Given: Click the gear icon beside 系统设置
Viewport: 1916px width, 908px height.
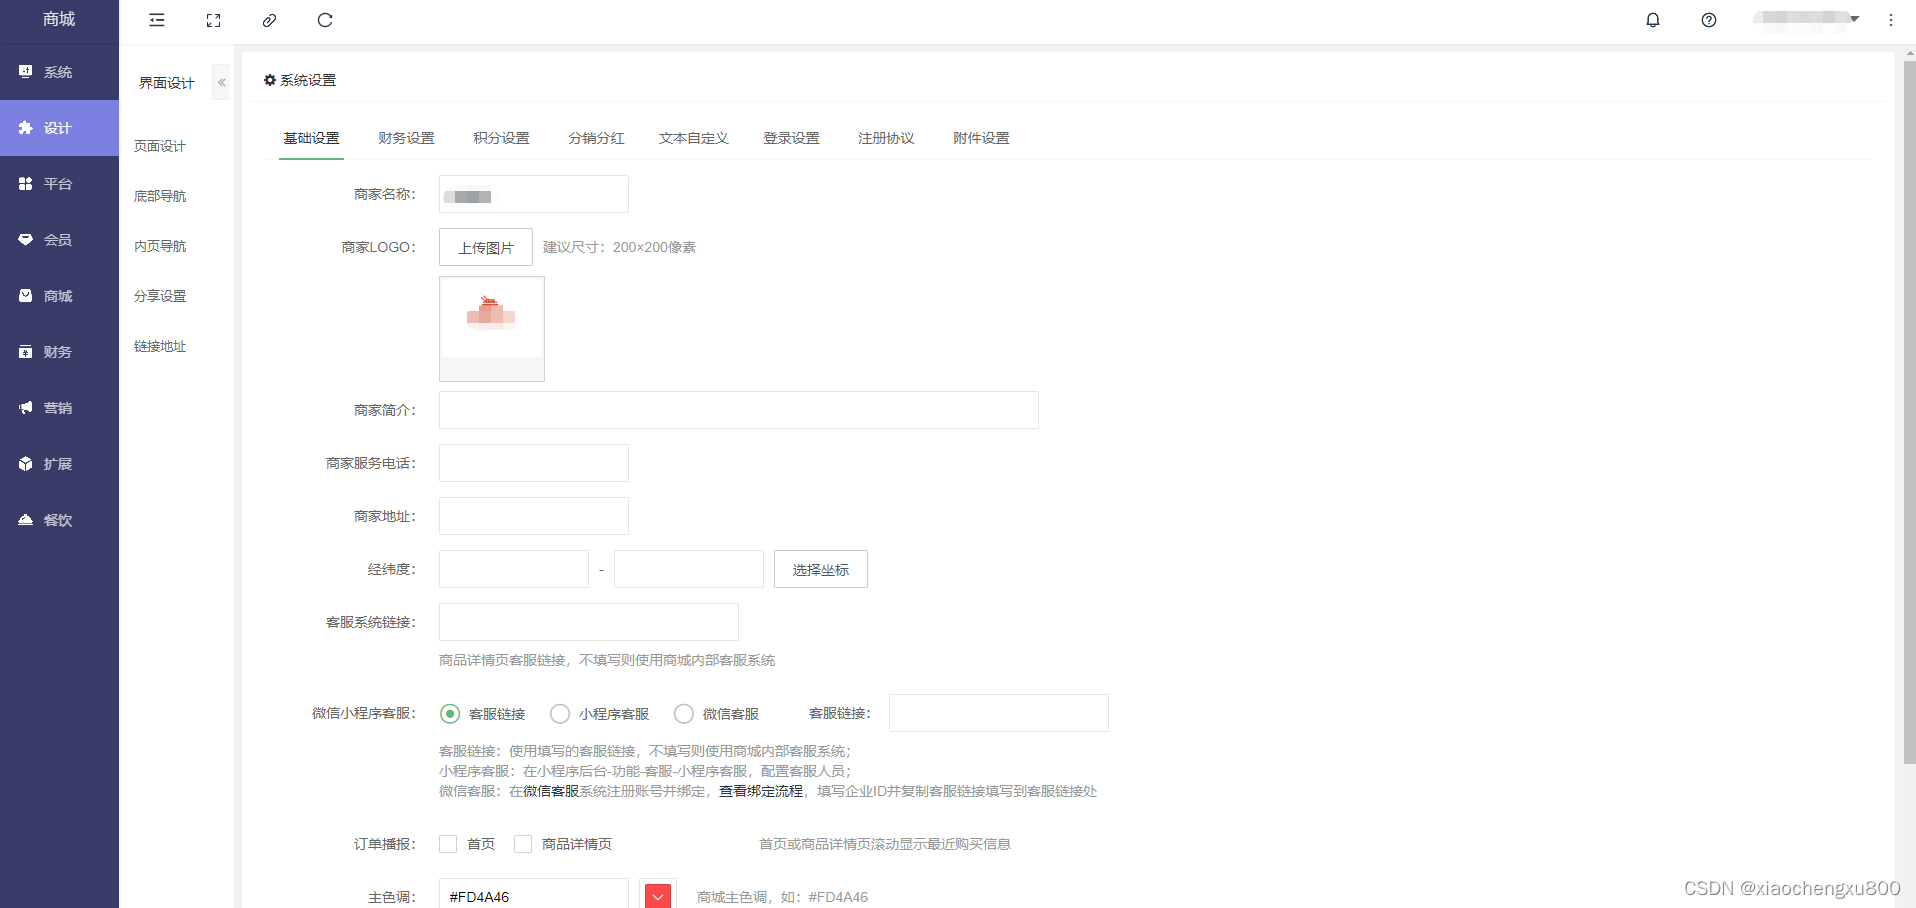Looking at the screenshot, I should point(270,80).
